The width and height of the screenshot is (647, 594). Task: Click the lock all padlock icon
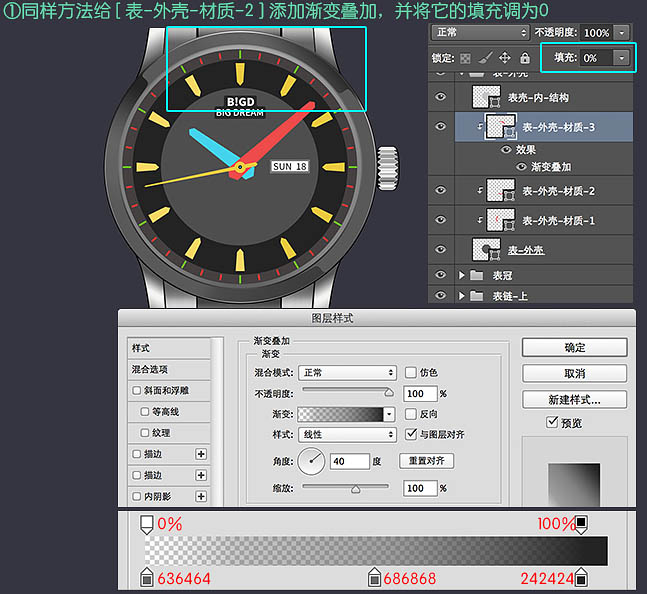[524, 59]
